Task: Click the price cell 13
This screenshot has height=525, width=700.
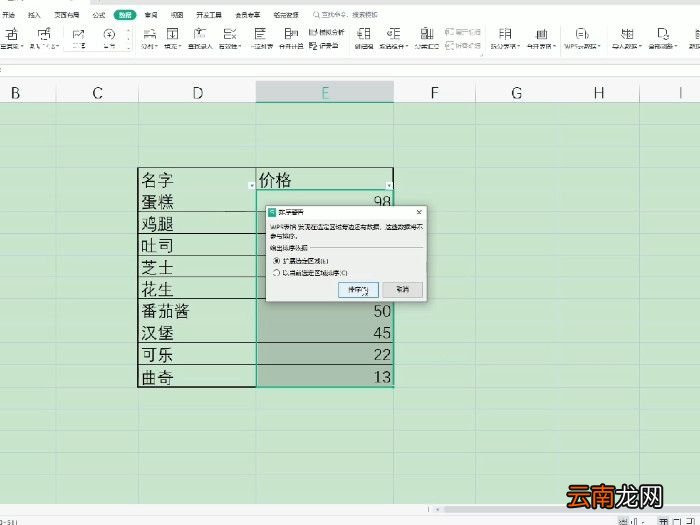Action: 325,376
